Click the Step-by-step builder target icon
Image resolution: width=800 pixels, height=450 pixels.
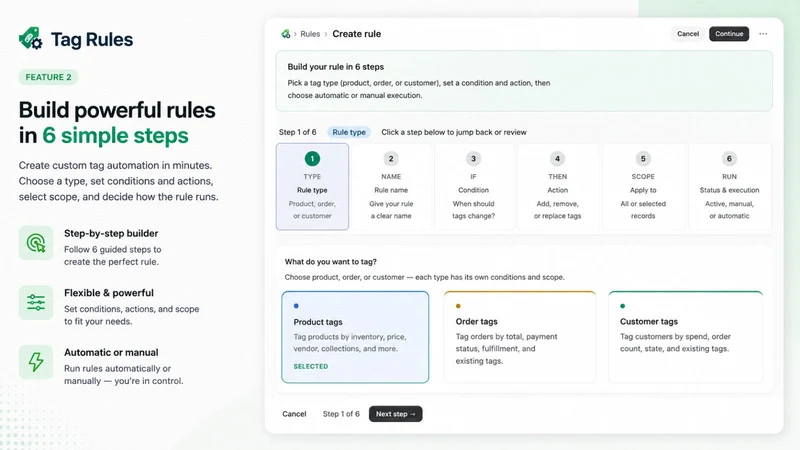pyautogui.click(x=36, y=243)
